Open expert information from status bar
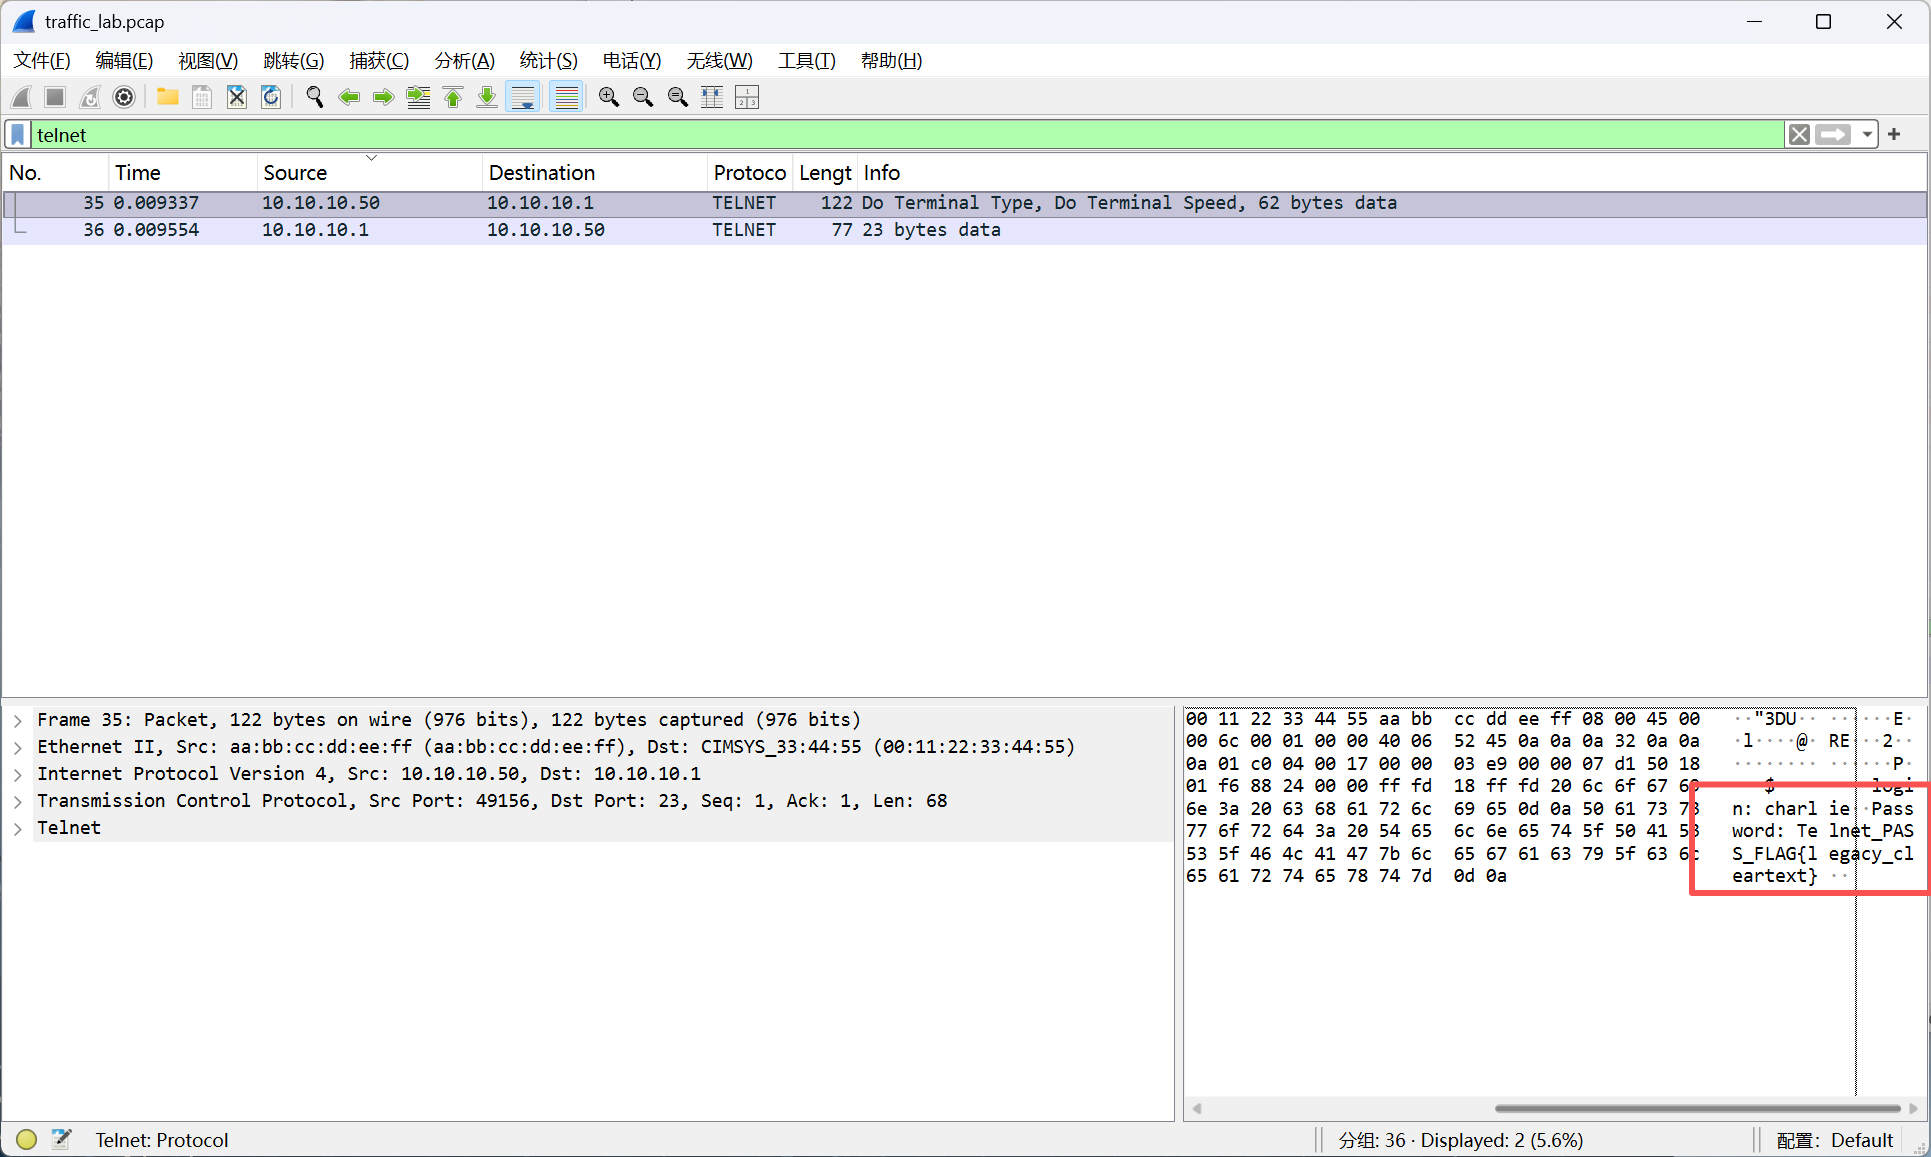 point(27,1139)
